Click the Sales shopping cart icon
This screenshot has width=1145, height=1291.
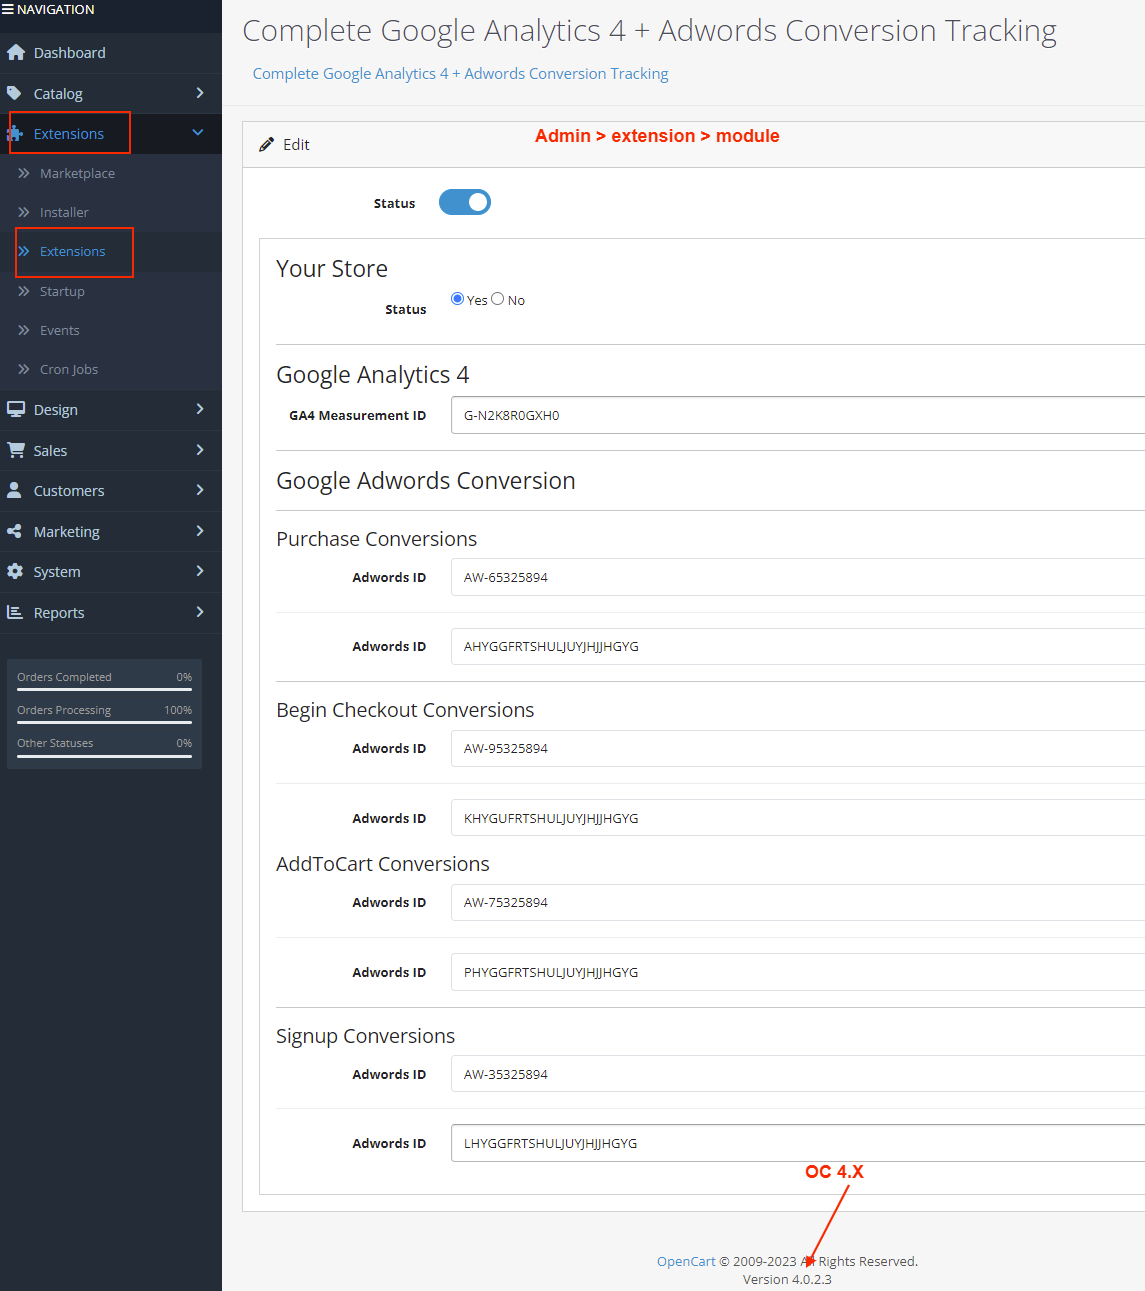coord(15,450)
